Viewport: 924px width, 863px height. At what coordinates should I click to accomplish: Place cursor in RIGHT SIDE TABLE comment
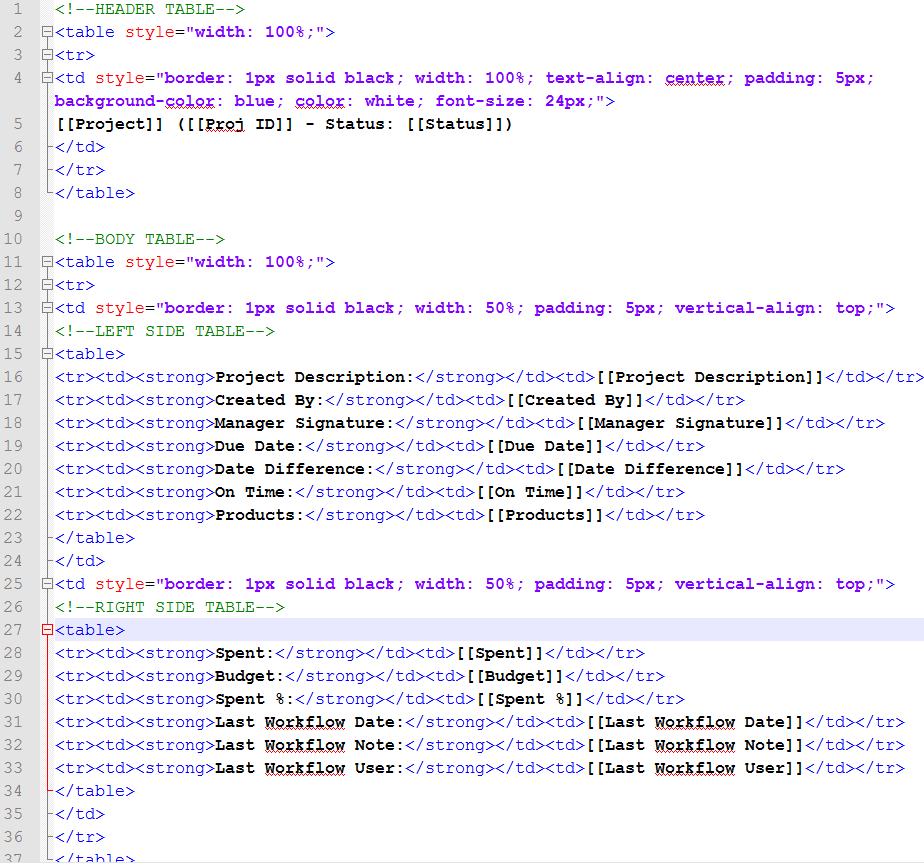(170, 607)
